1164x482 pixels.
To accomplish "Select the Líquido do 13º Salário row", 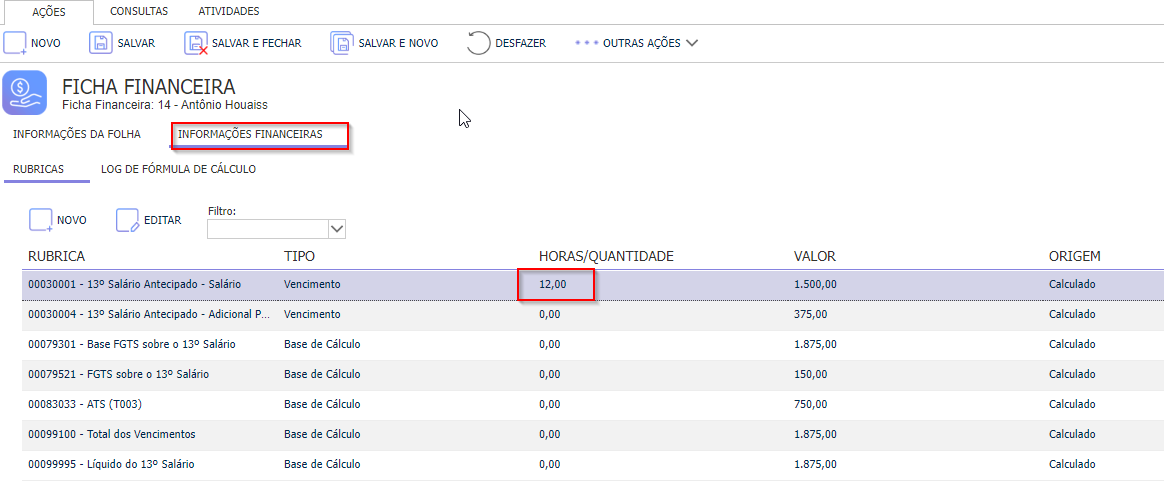I will [x=592, y=464].
